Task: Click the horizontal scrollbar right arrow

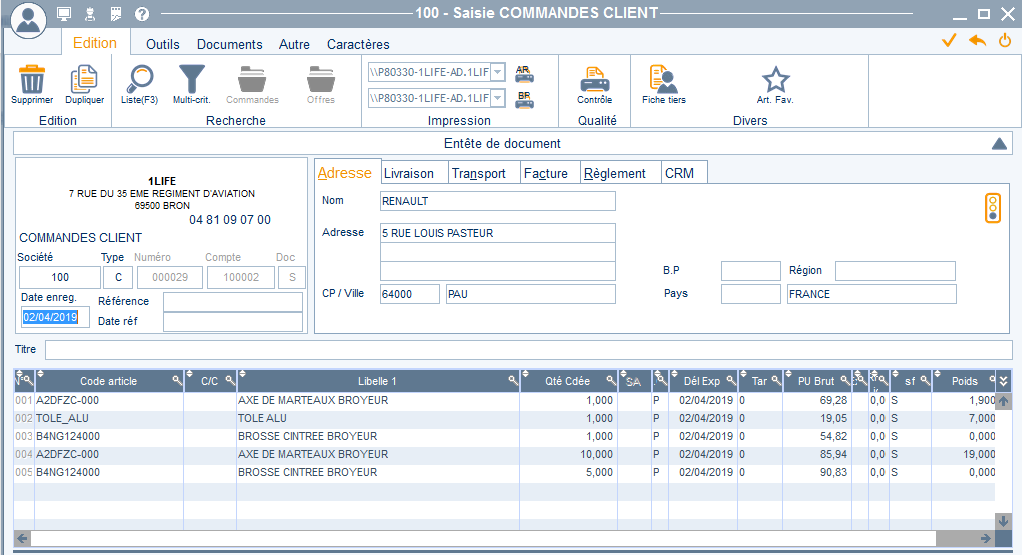Action: 986,538
